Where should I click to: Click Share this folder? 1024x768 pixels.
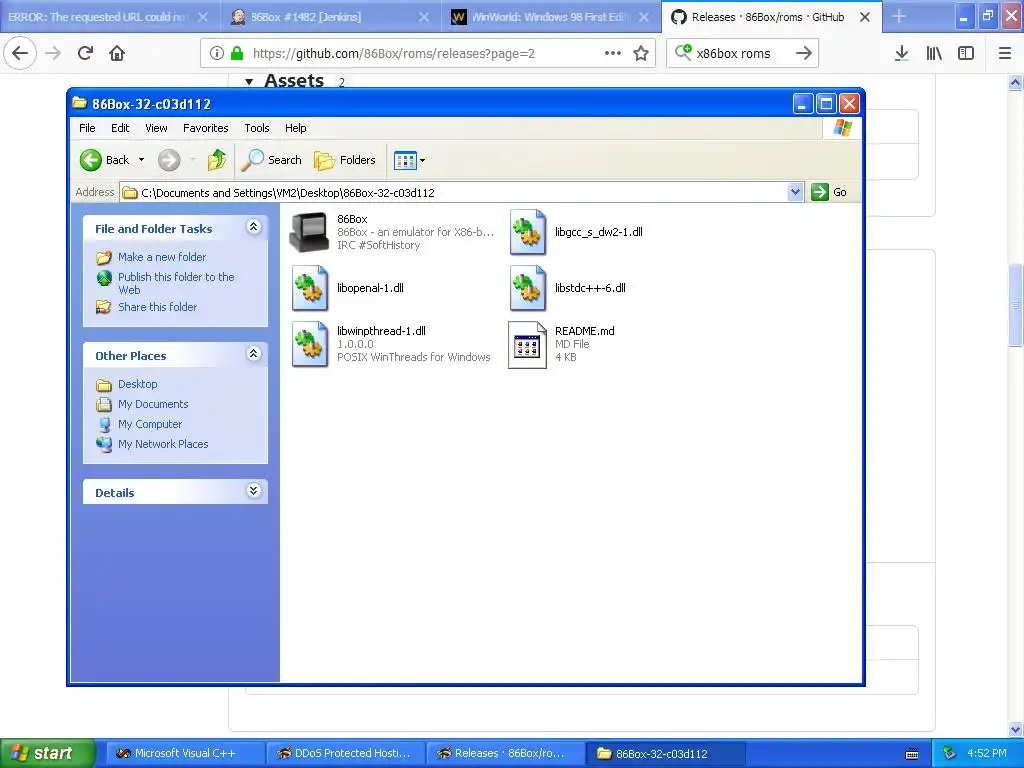click(x=157, y=307)
